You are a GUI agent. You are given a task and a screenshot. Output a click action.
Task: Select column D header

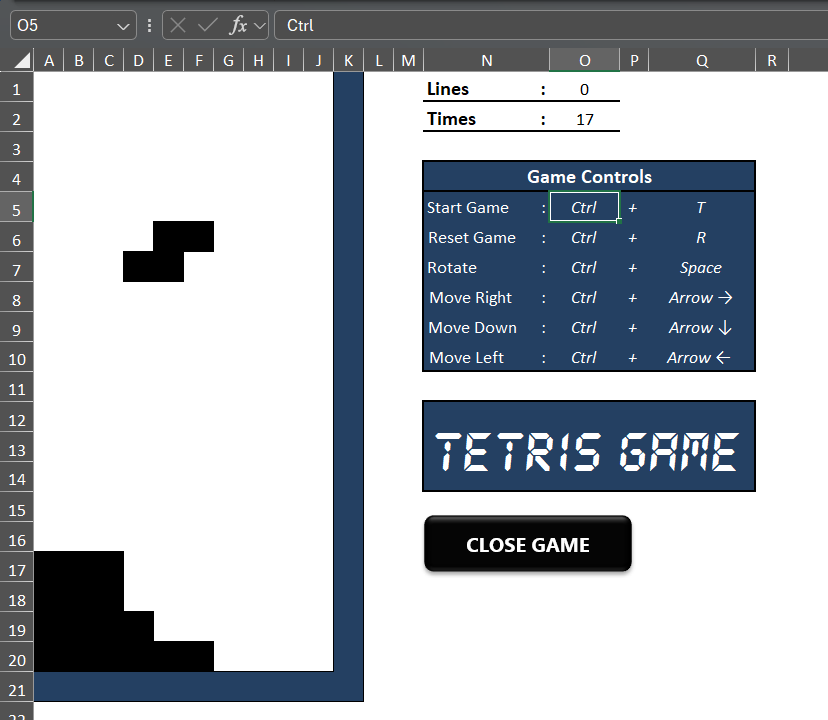point(138,61)
